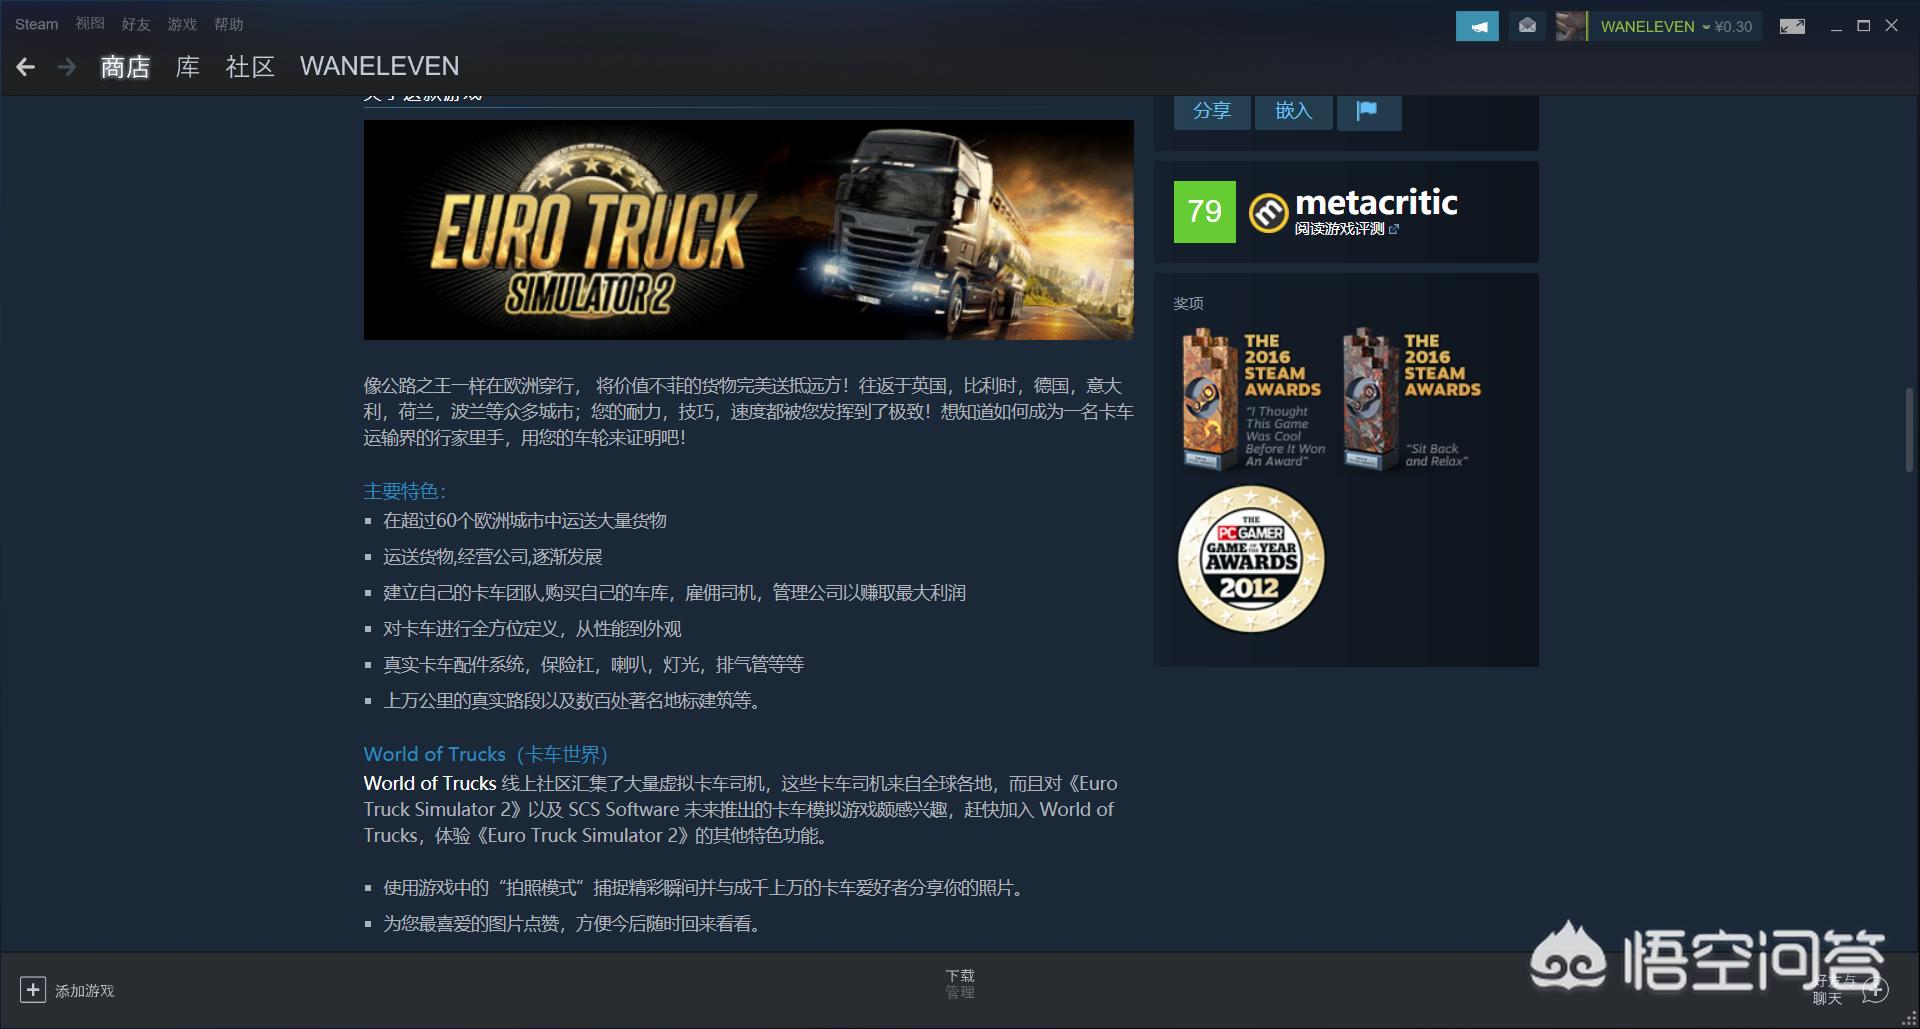Launch Big Picture mode icon
Screen dimensions: 1920x1029
(1792, 26)
